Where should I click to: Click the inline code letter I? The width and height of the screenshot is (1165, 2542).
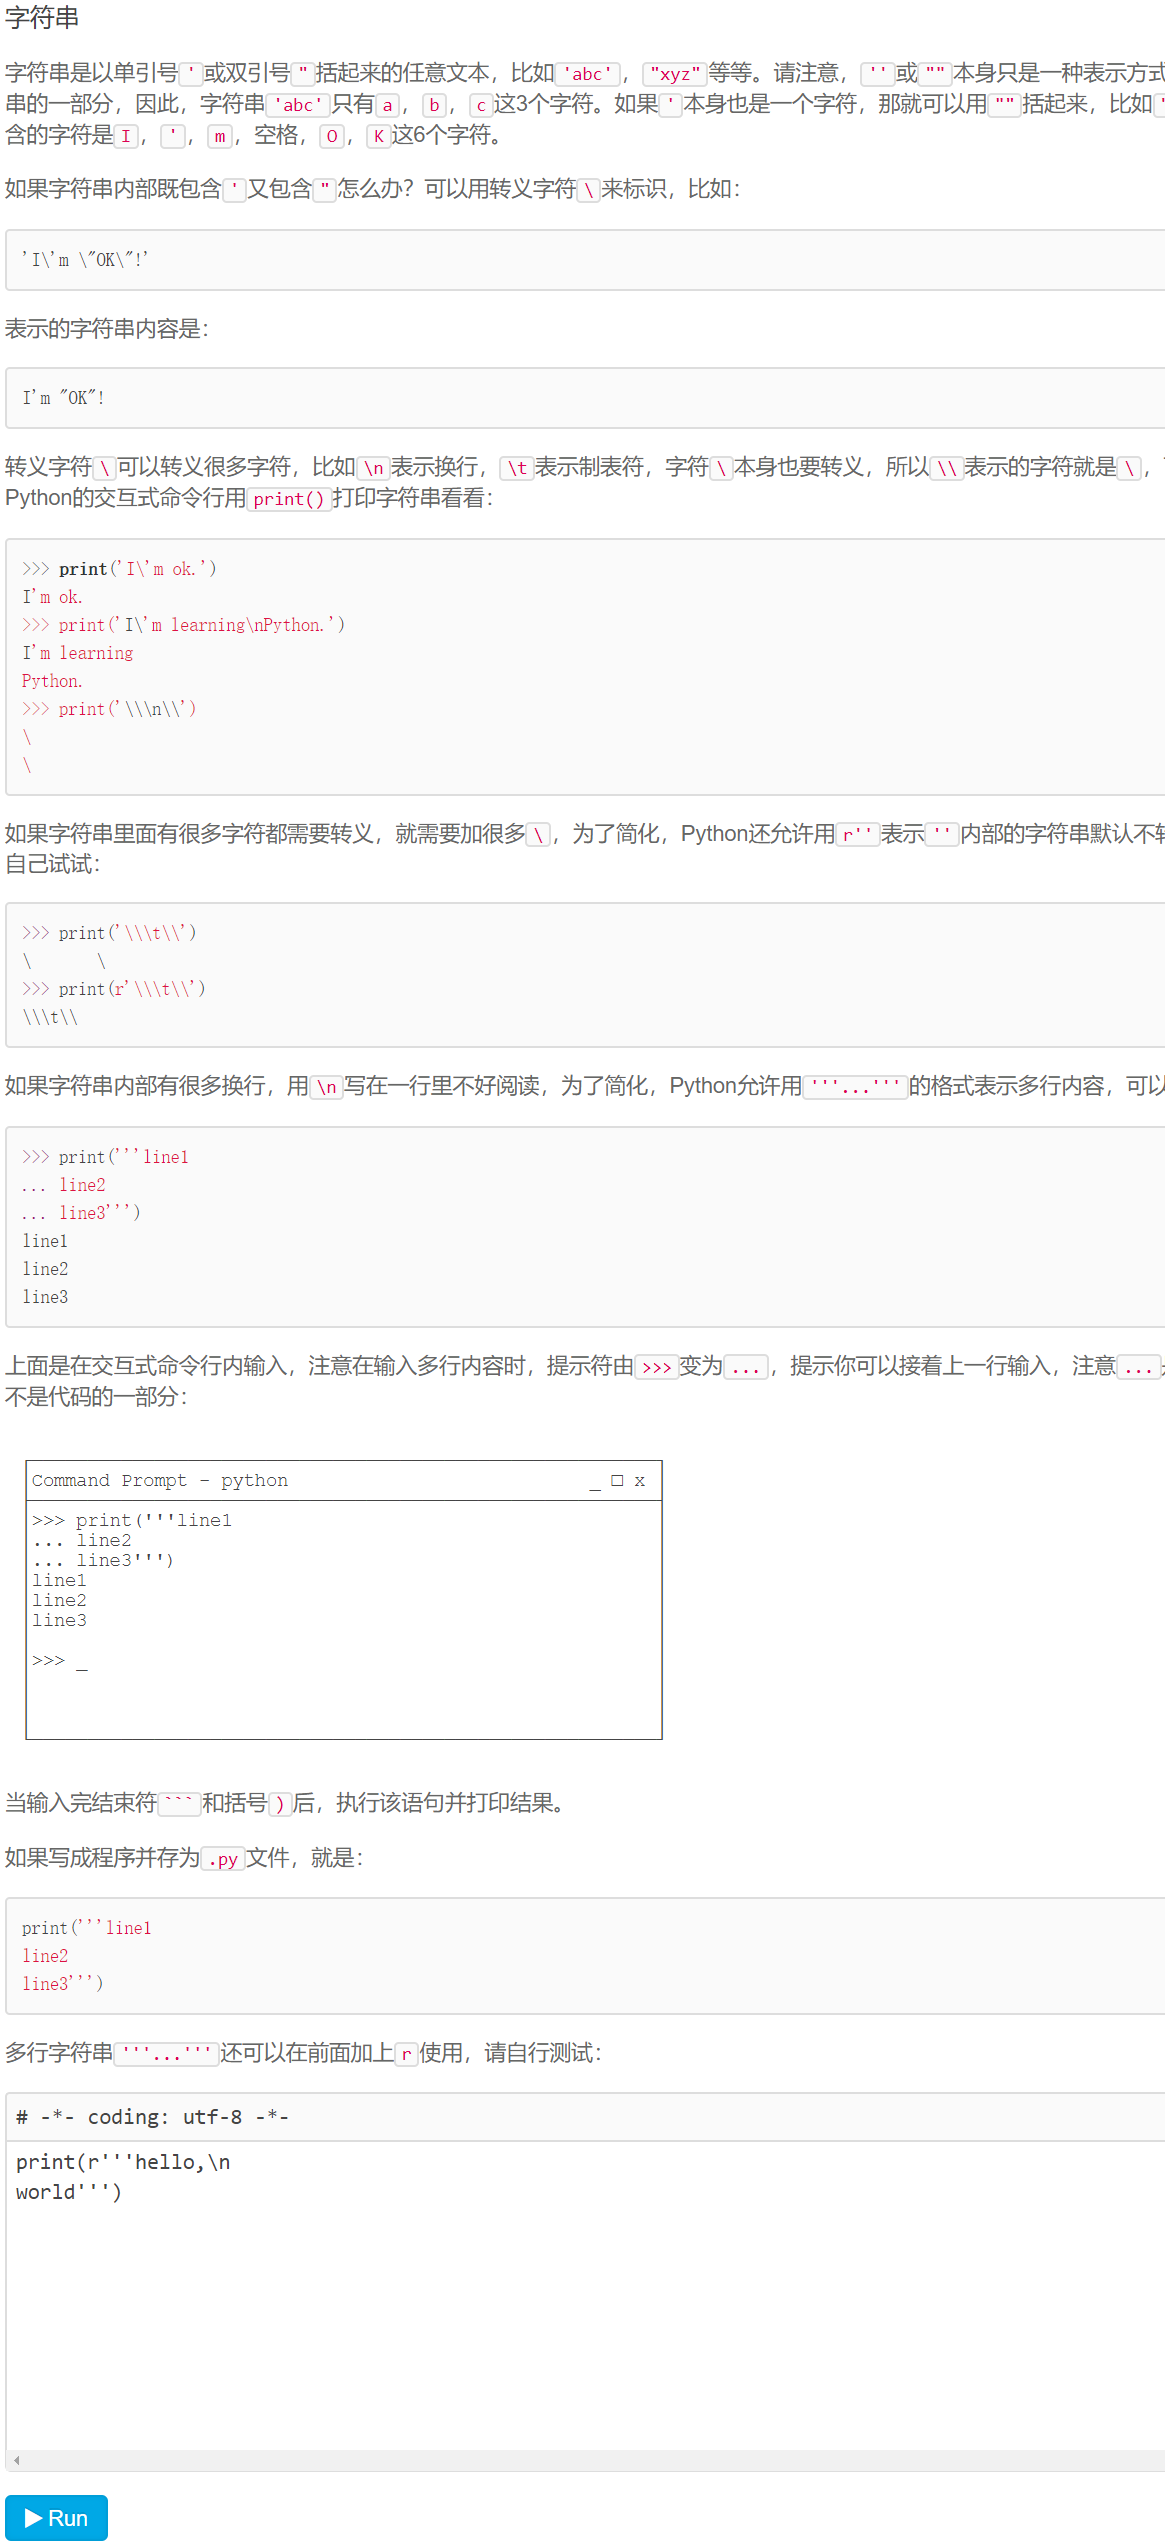(x=126, y=136)
